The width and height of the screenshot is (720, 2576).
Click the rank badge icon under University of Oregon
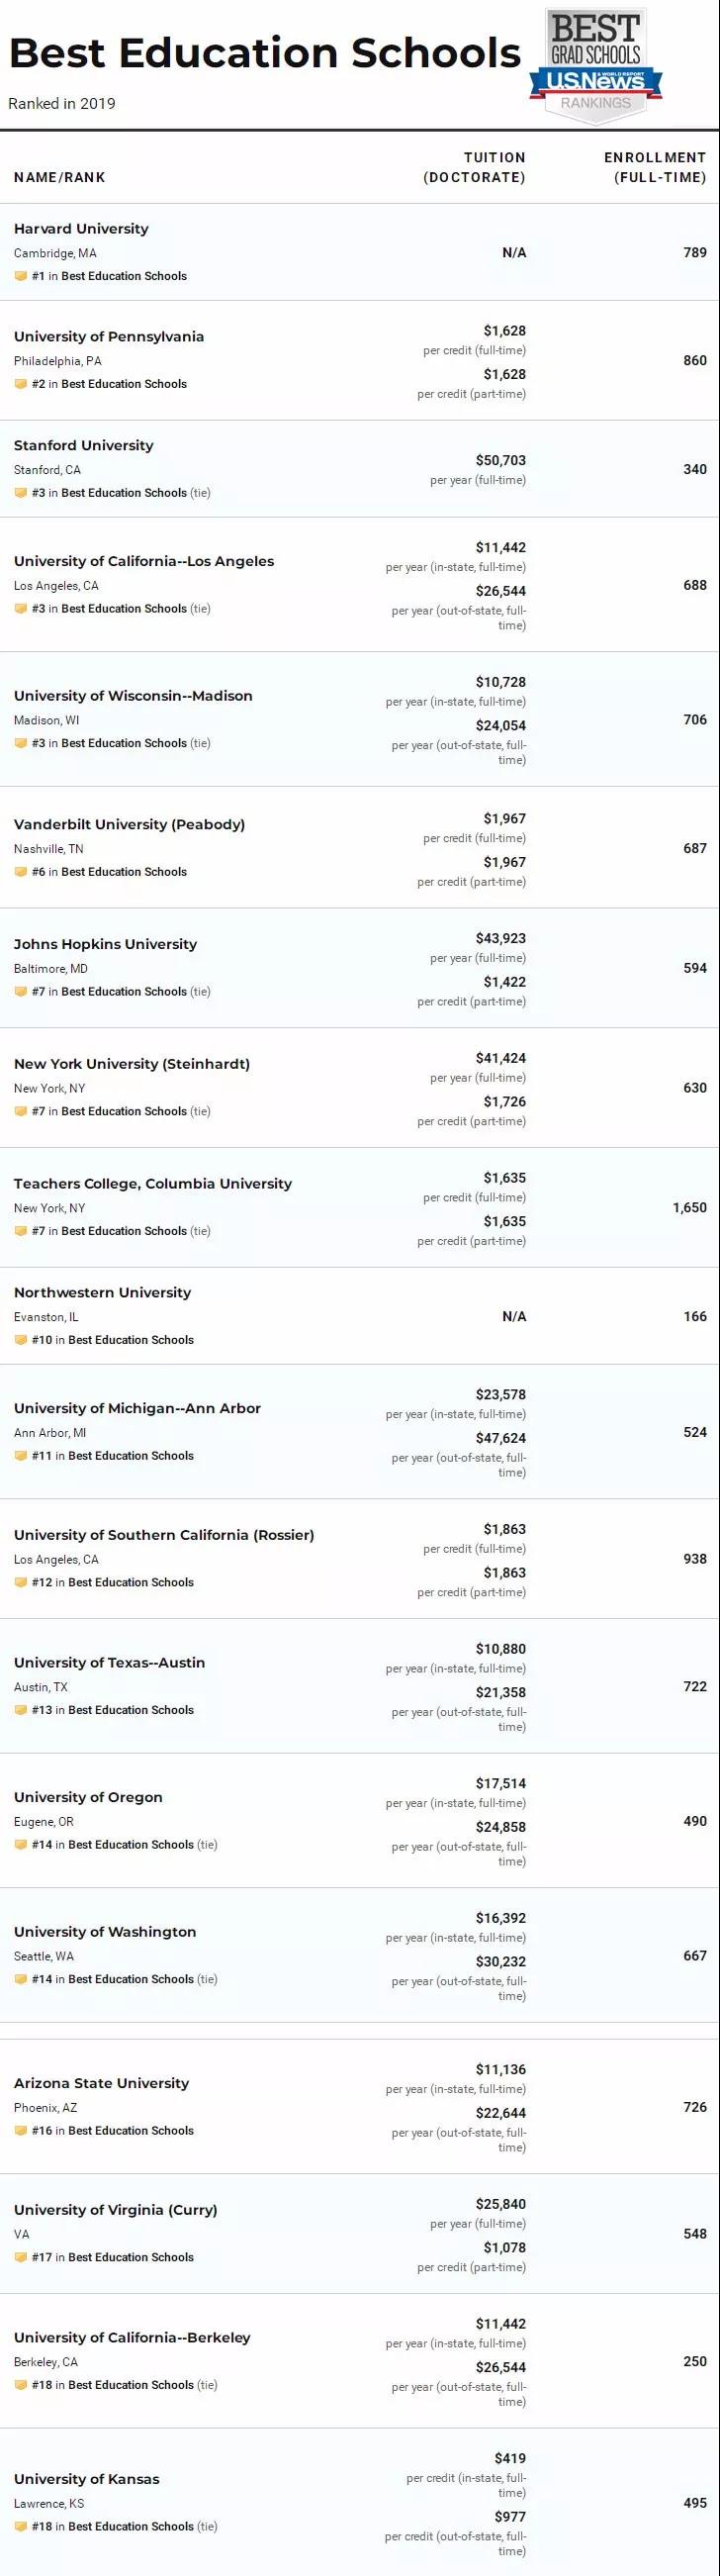20,1844
